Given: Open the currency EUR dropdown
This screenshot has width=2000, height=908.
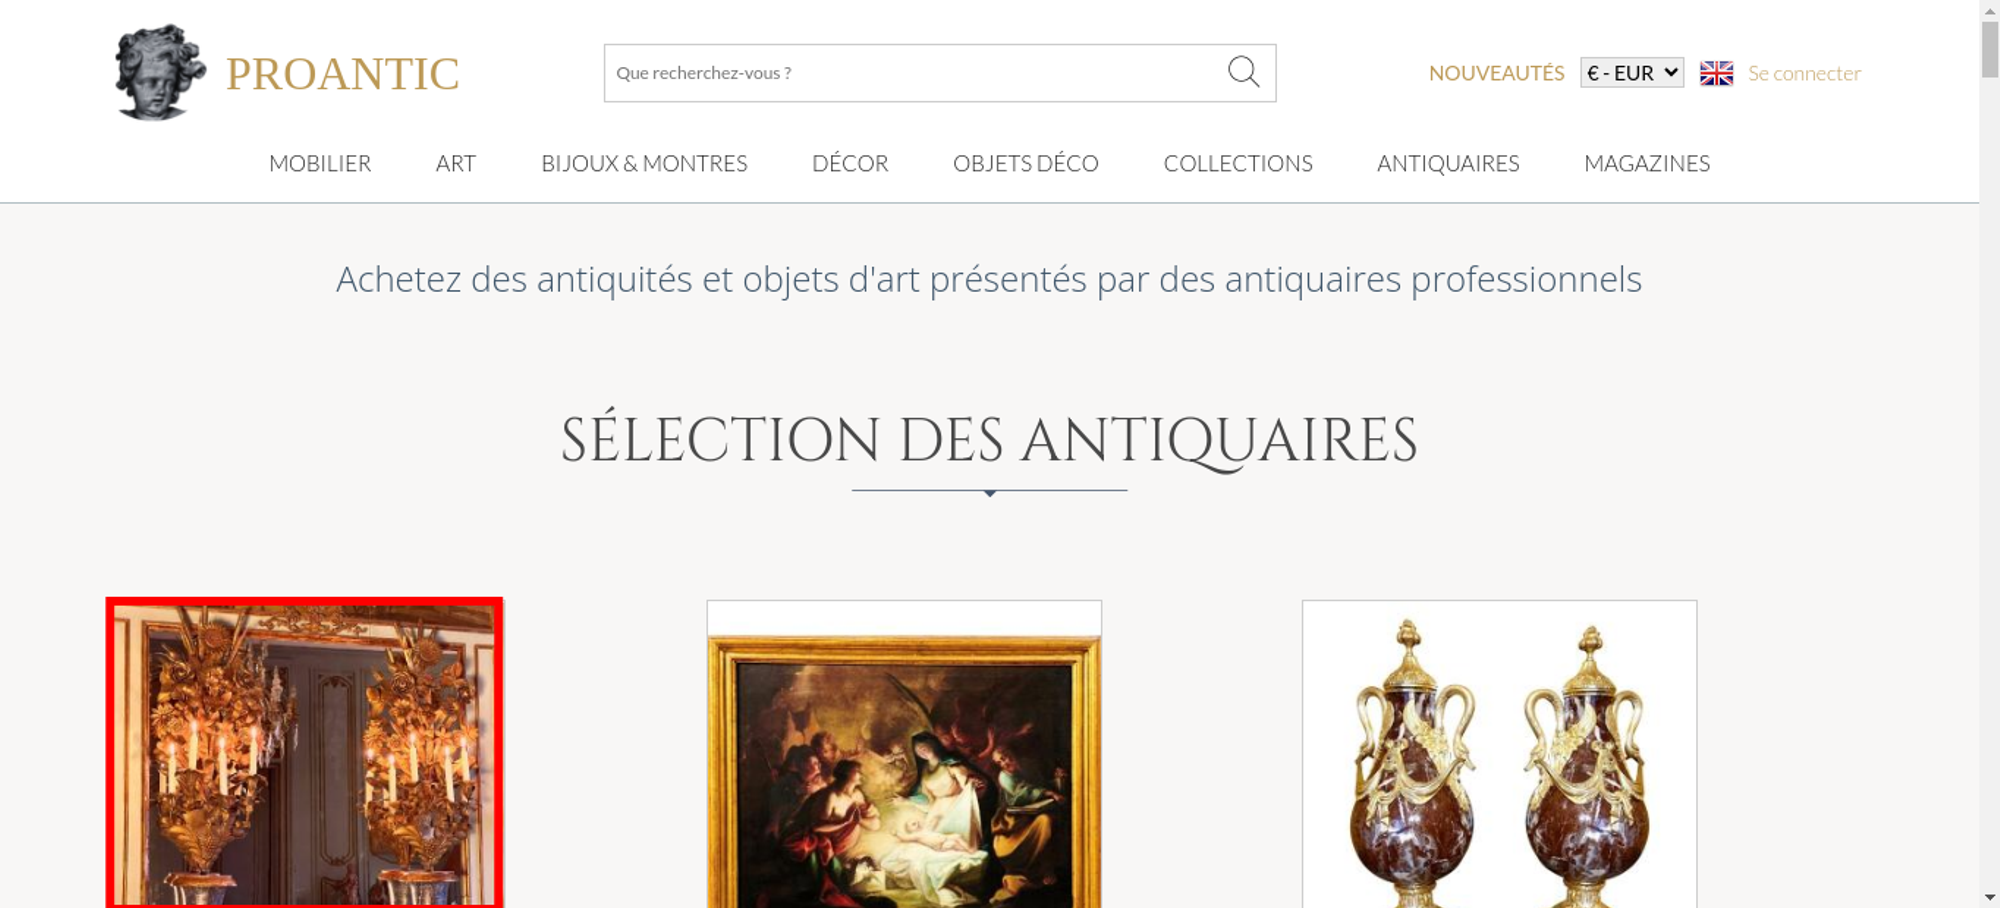Looking at the screenshot, I should pos(1632,73).
